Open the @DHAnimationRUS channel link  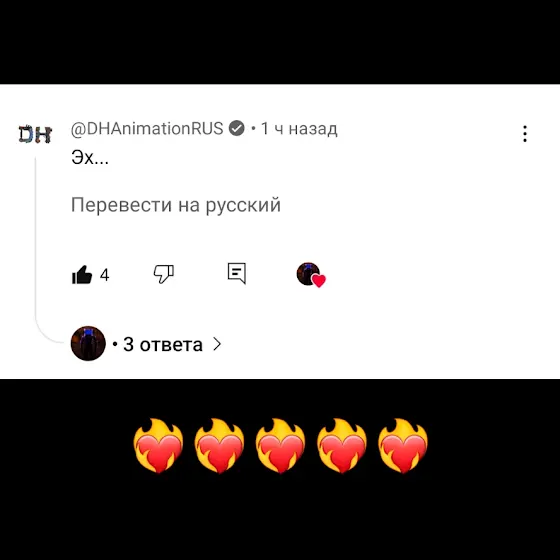[x=147, y=129]
